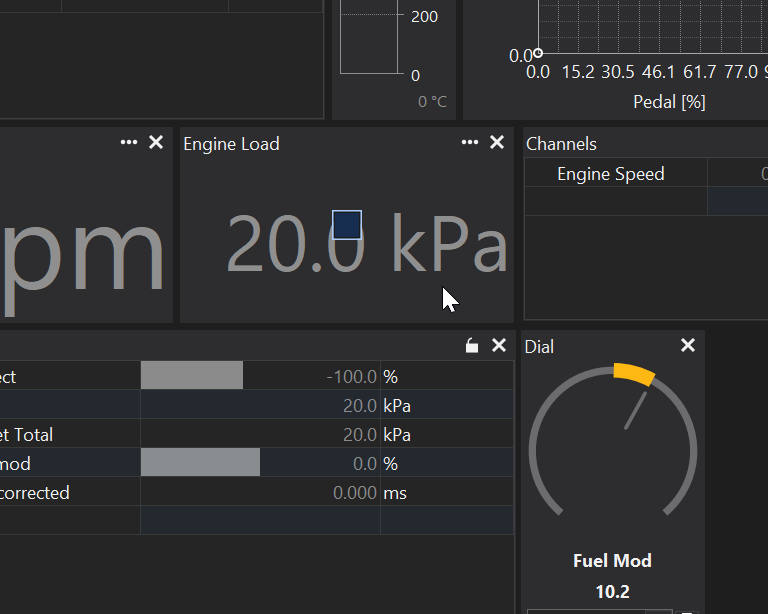Click the Engine Load panel title
This screenshot has height=614, width=768.
point(231,144)
